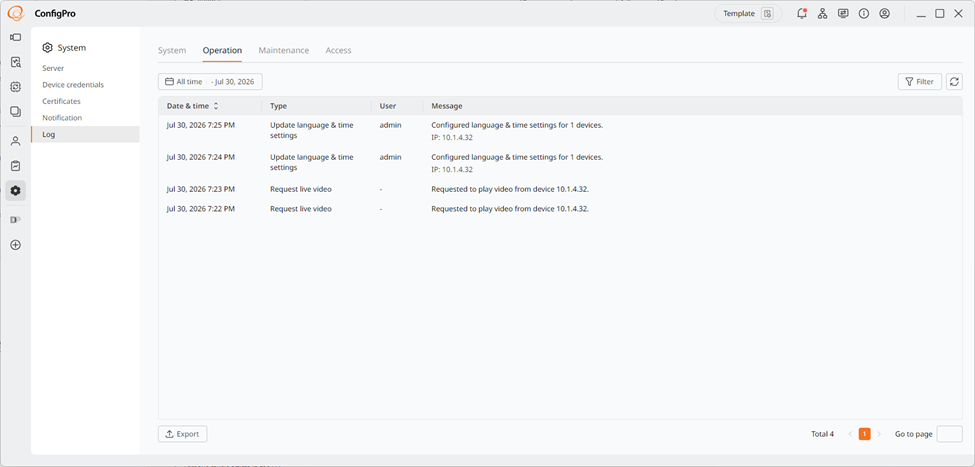Image resolution: width=975 pixels, height=467 pixels.
Task: Open the search-checklist sidebar icon
Action: [16, 62]
